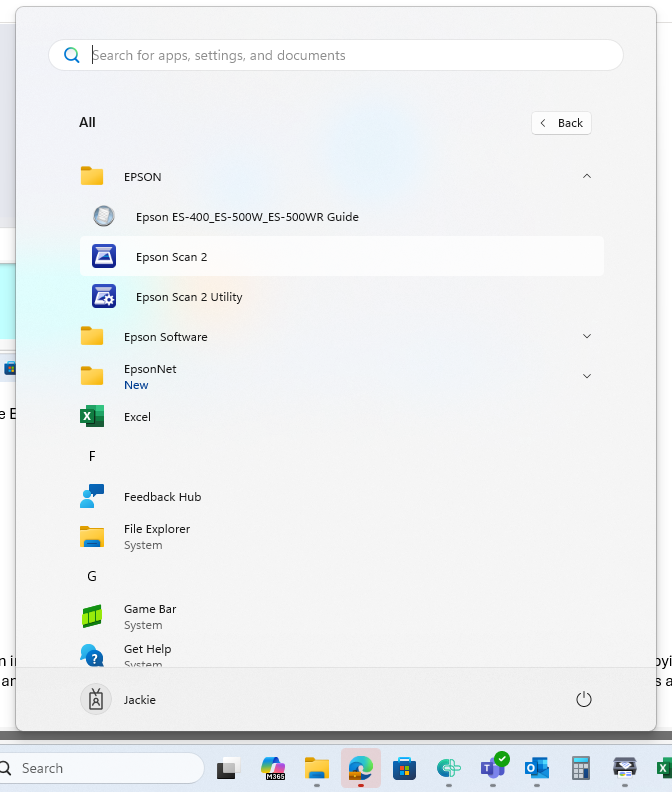This screenshot has height=792, width=672.
Task: Open File Explorer on the taskbar
Action: pos(317,768)
